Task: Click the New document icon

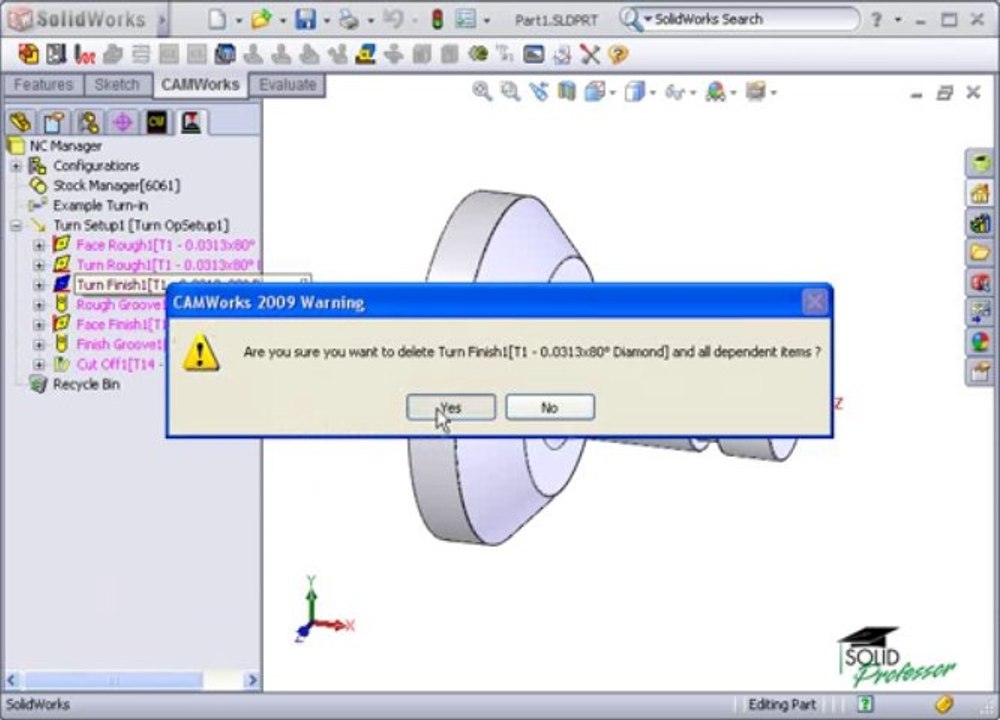Action: [217, 20]
